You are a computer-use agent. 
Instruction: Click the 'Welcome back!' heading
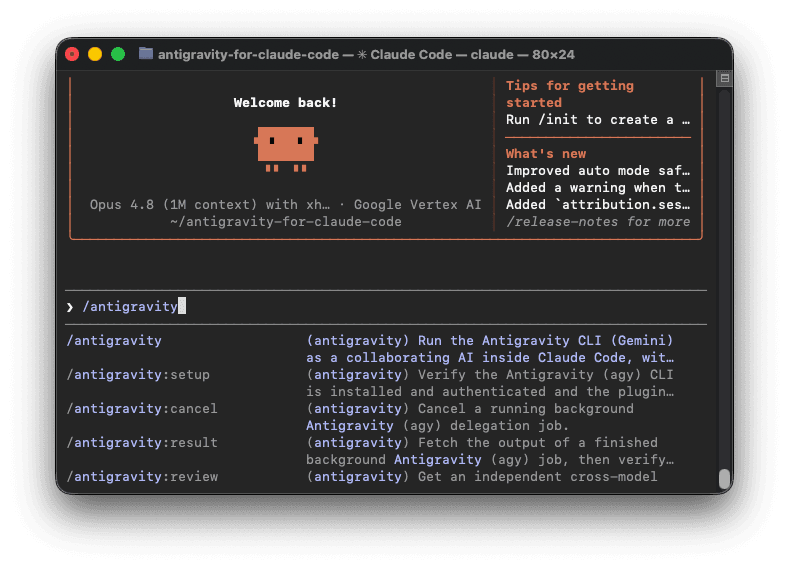[285, 103]
